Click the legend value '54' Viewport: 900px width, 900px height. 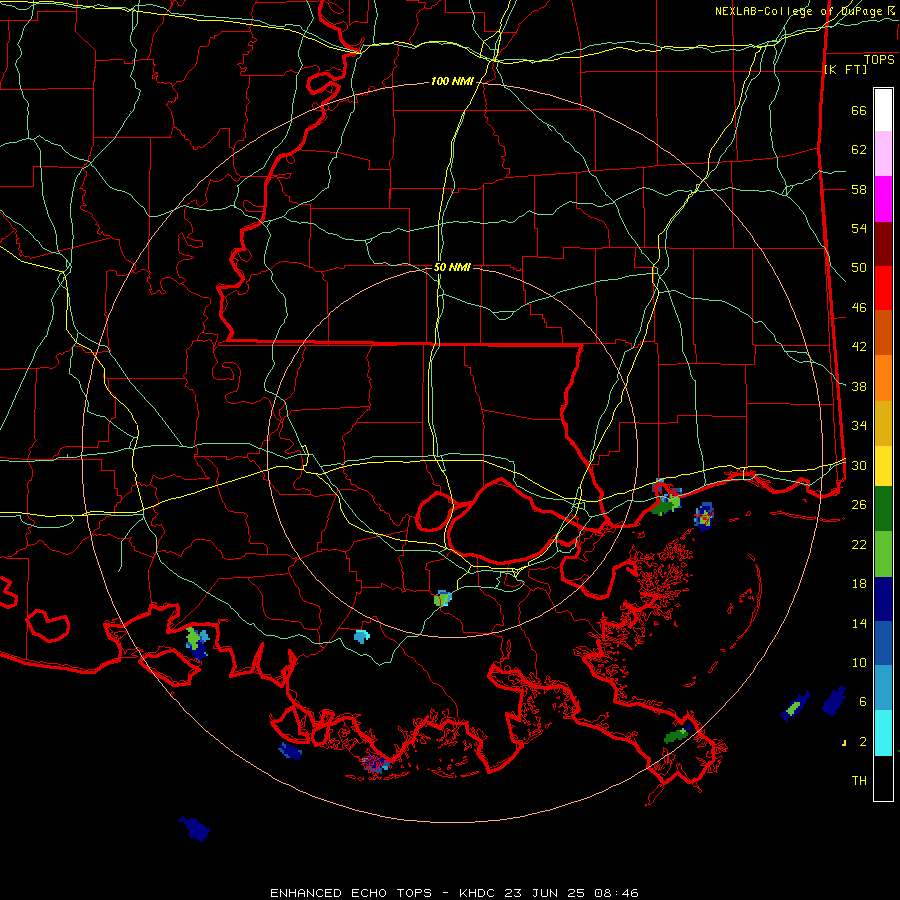coord(859,228)
